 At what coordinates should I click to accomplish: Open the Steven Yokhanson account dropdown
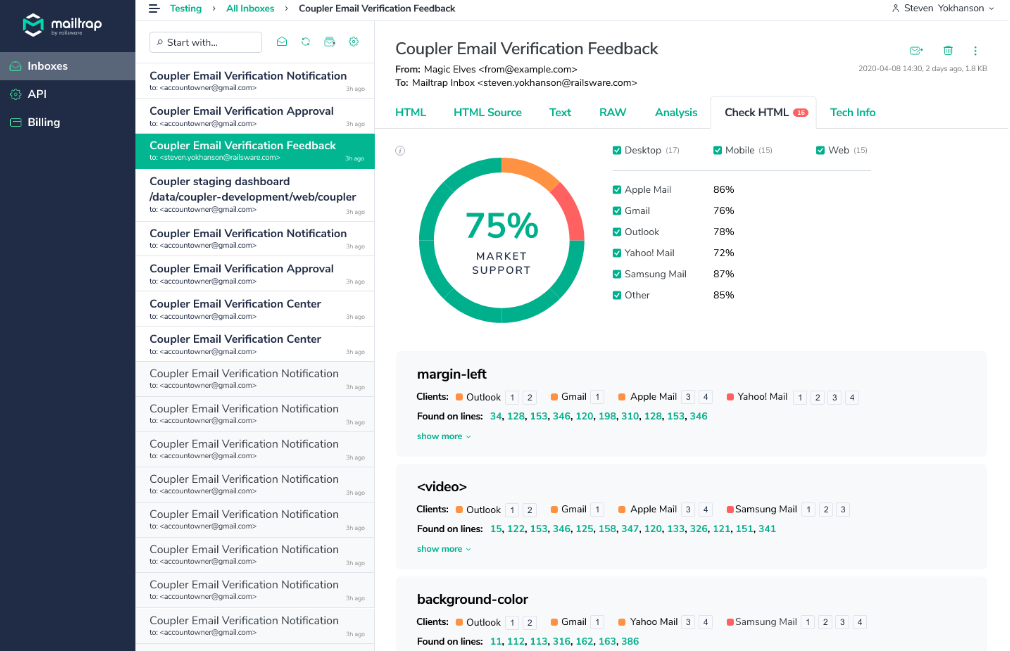943,8
